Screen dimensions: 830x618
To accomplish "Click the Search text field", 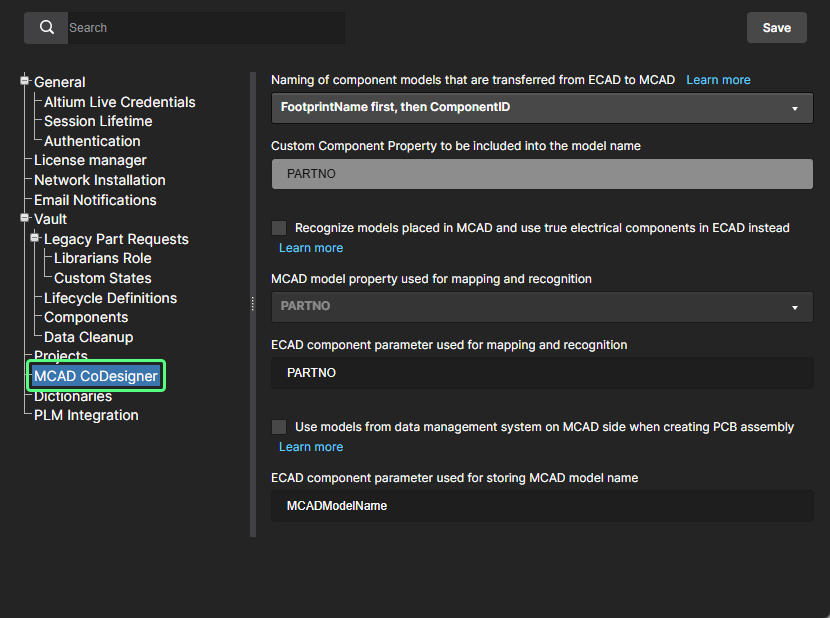I will (205, 28).
